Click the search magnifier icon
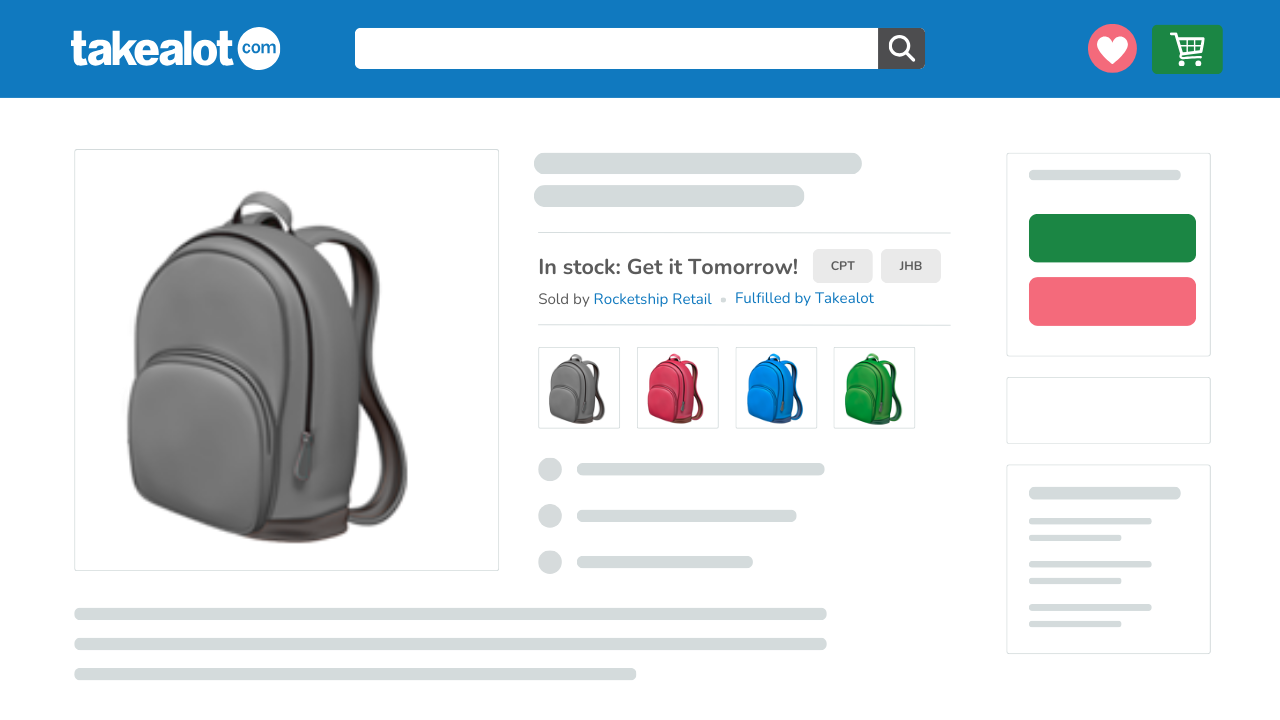 click(902, 49)
